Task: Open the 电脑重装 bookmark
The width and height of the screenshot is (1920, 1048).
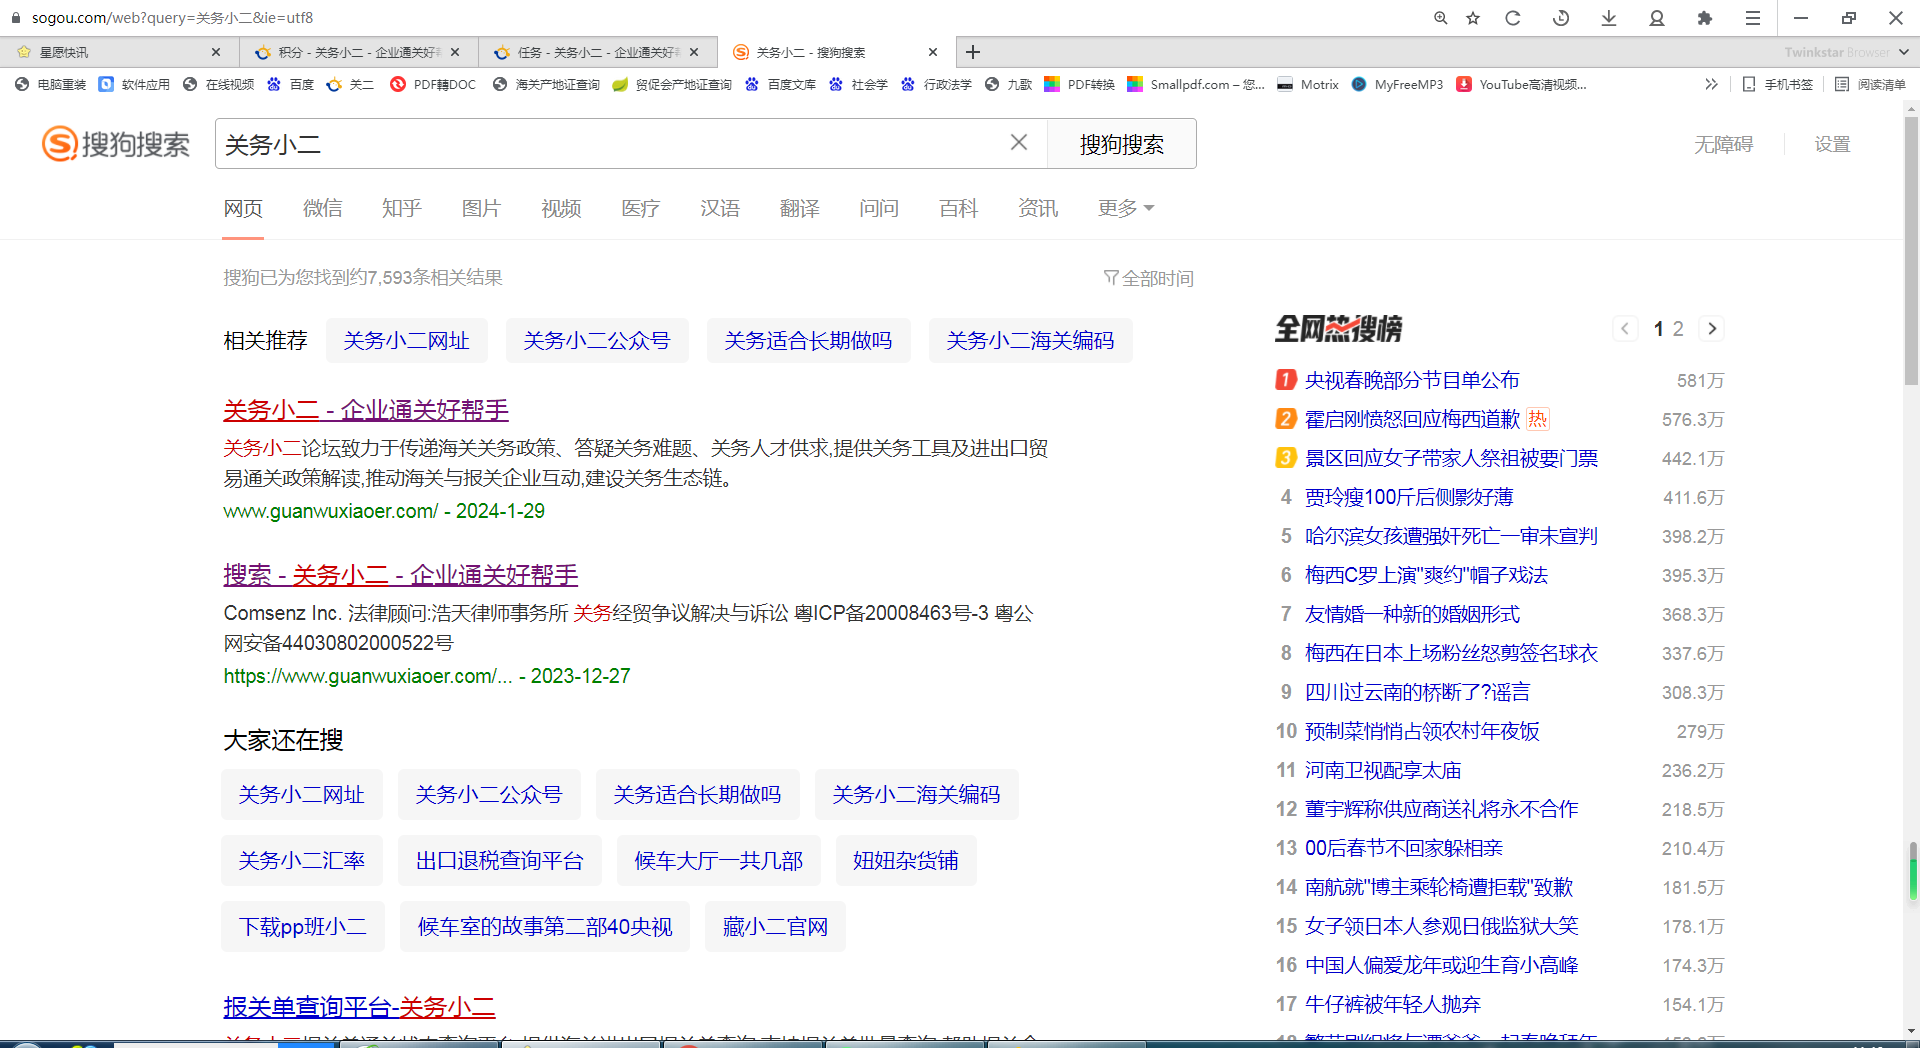Action: click(x=51, y=85)
